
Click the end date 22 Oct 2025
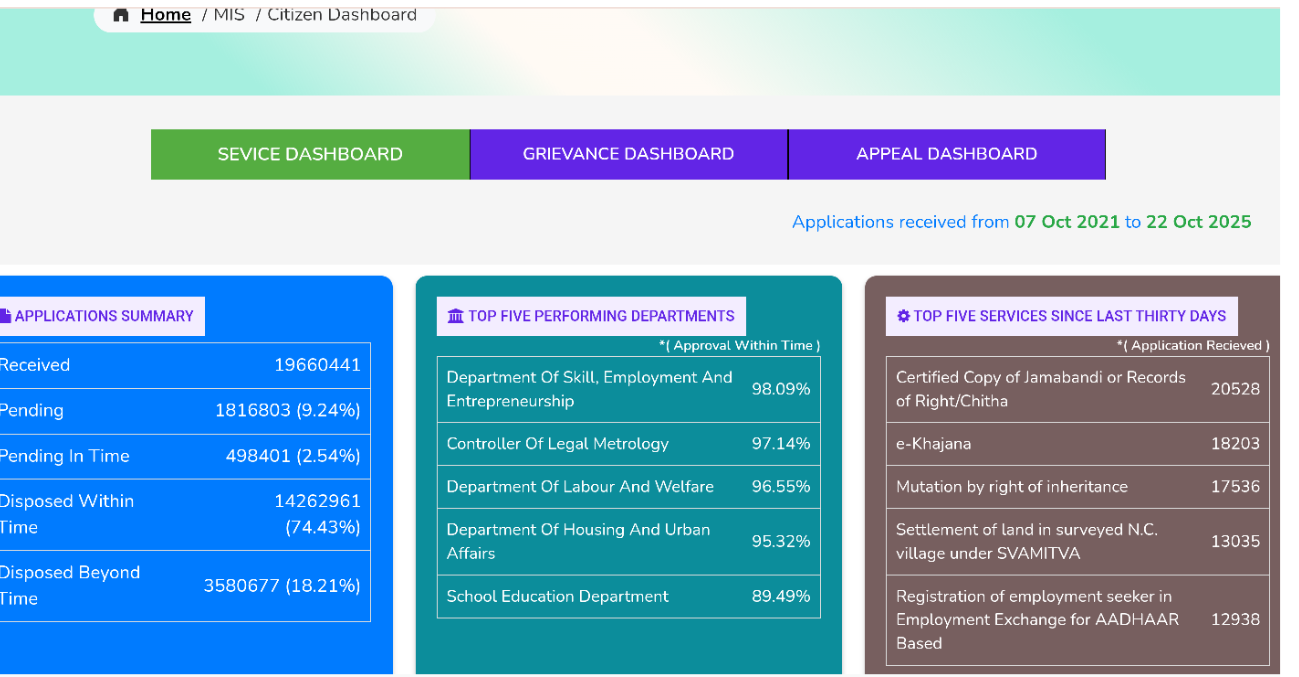[1198, 222]
